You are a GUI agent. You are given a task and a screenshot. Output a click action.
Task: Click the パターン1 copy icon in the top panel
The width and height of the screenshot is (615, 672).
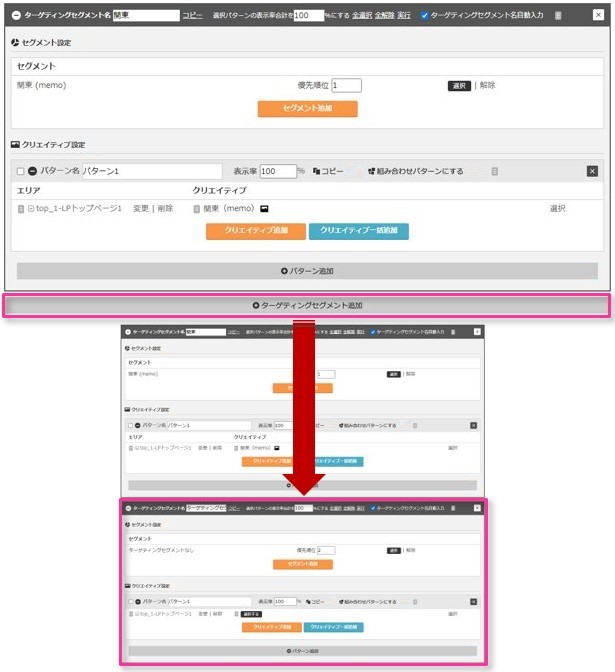click(x=317, y=171)
